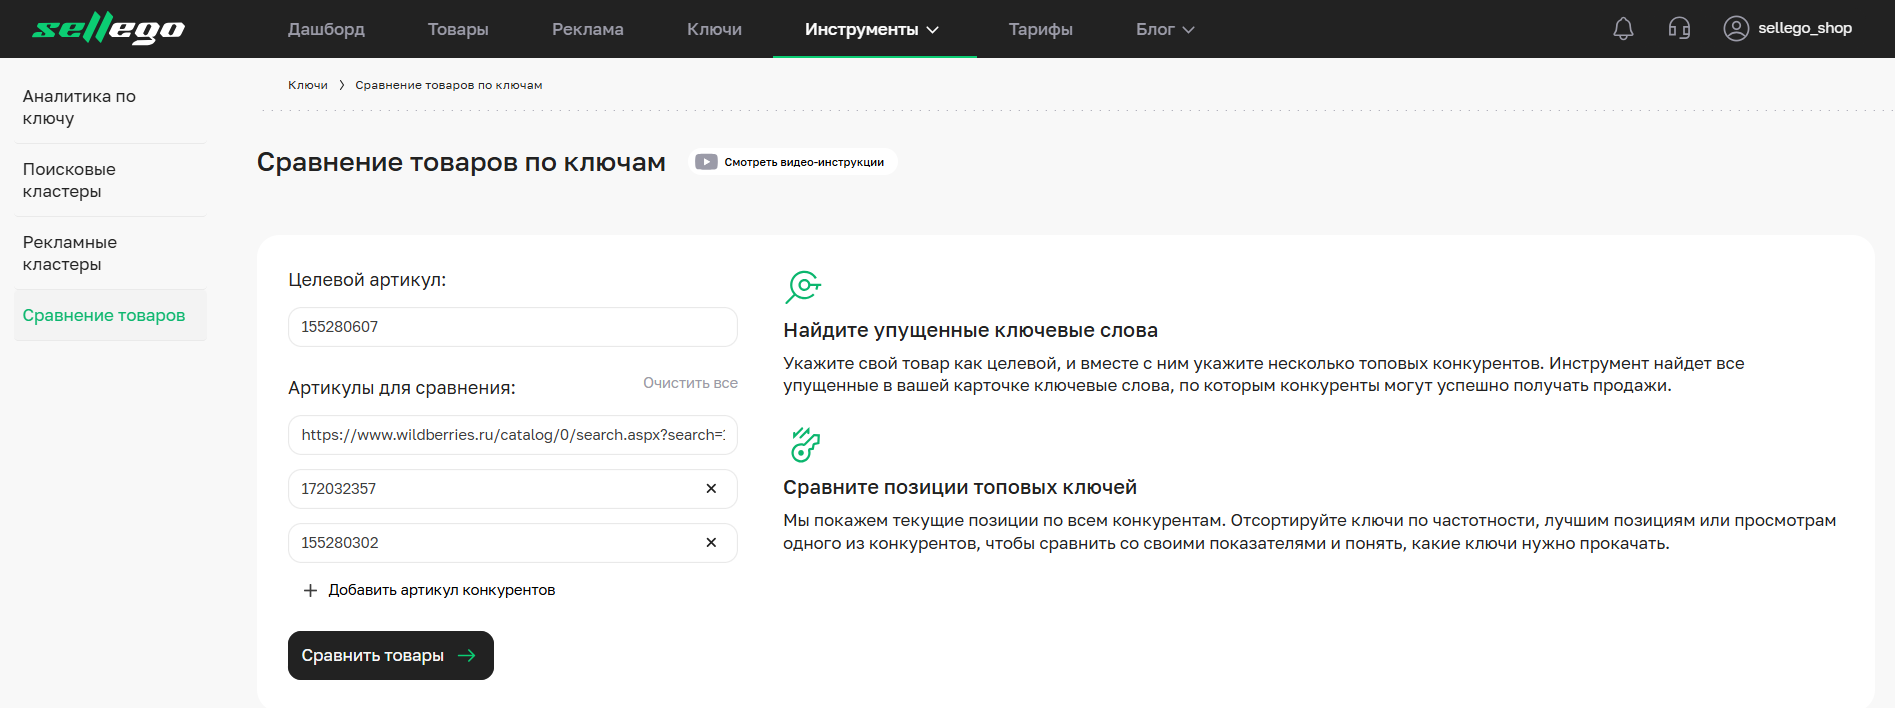Open the Дашборд menu item
This screenshot has width=1895, height=708.
point(326,30)
